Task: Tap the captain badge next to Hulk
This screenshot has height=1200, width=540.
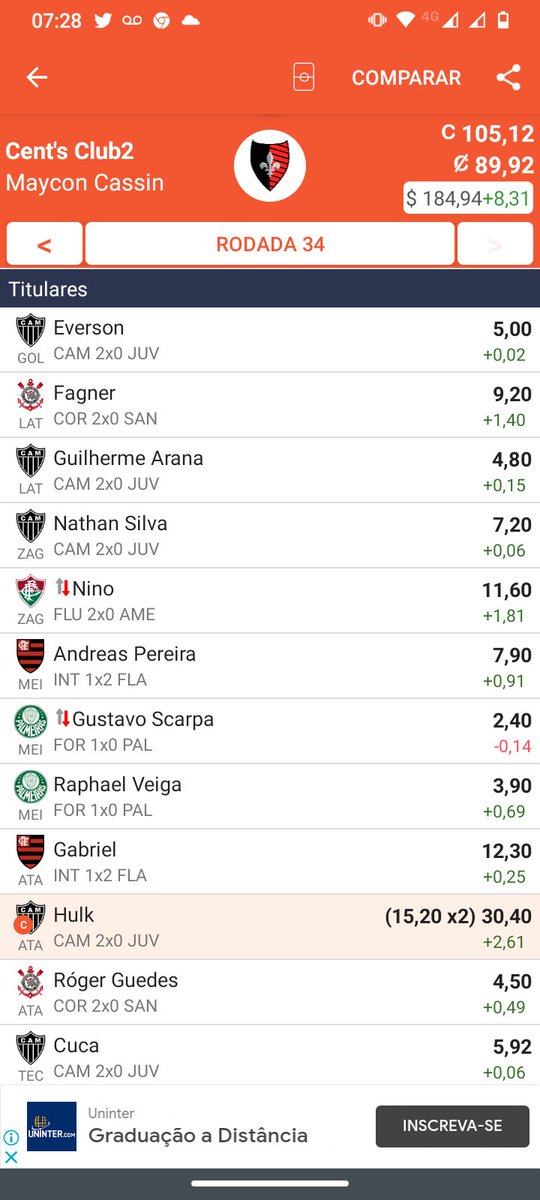Action: coord(21,924)
